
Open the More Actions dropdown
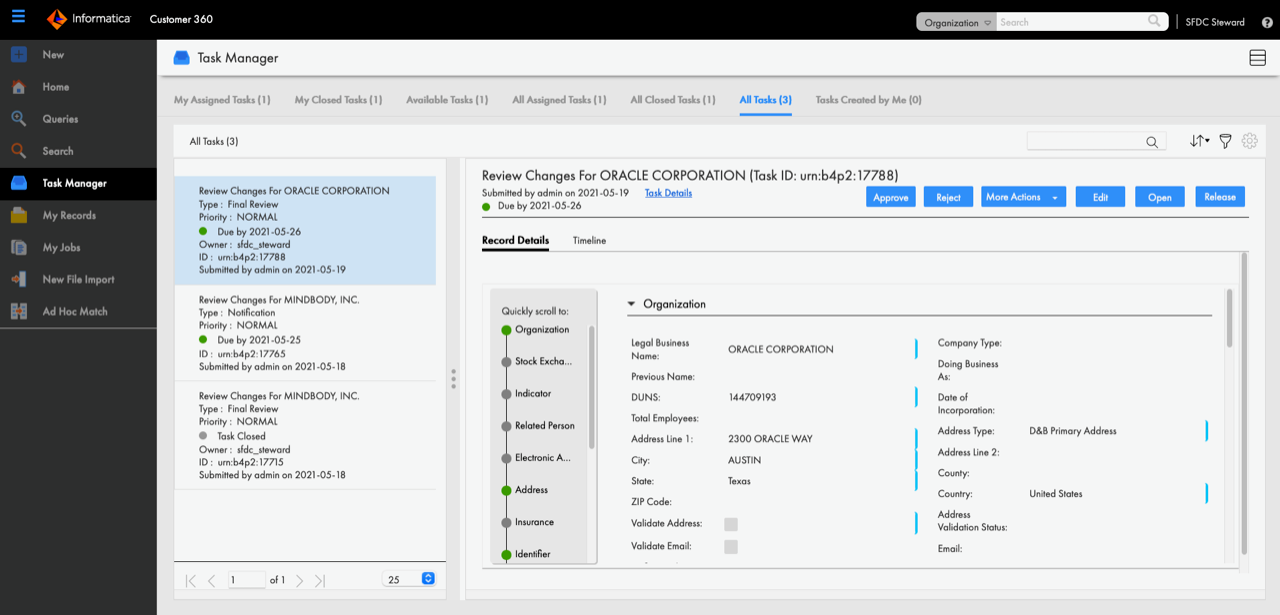[1023, 197]
